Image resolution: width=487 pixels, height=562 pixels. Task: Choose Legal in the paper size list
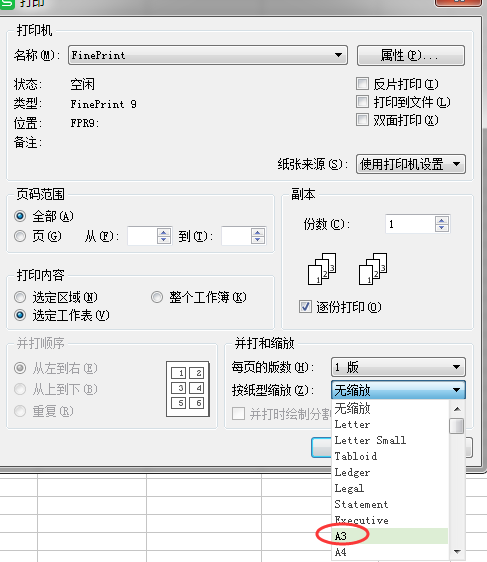[390, 488]
